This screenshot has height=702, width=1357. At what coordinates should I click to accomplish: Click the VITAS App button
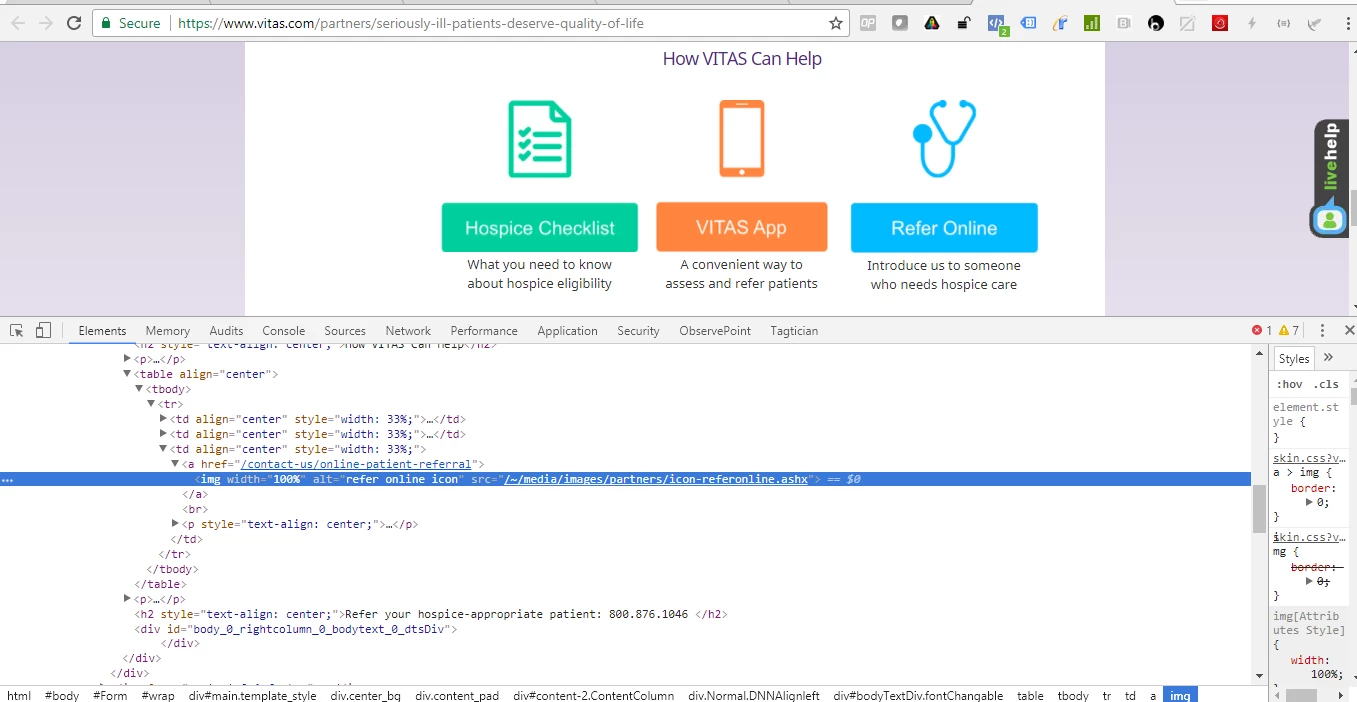tap(741, 227)
